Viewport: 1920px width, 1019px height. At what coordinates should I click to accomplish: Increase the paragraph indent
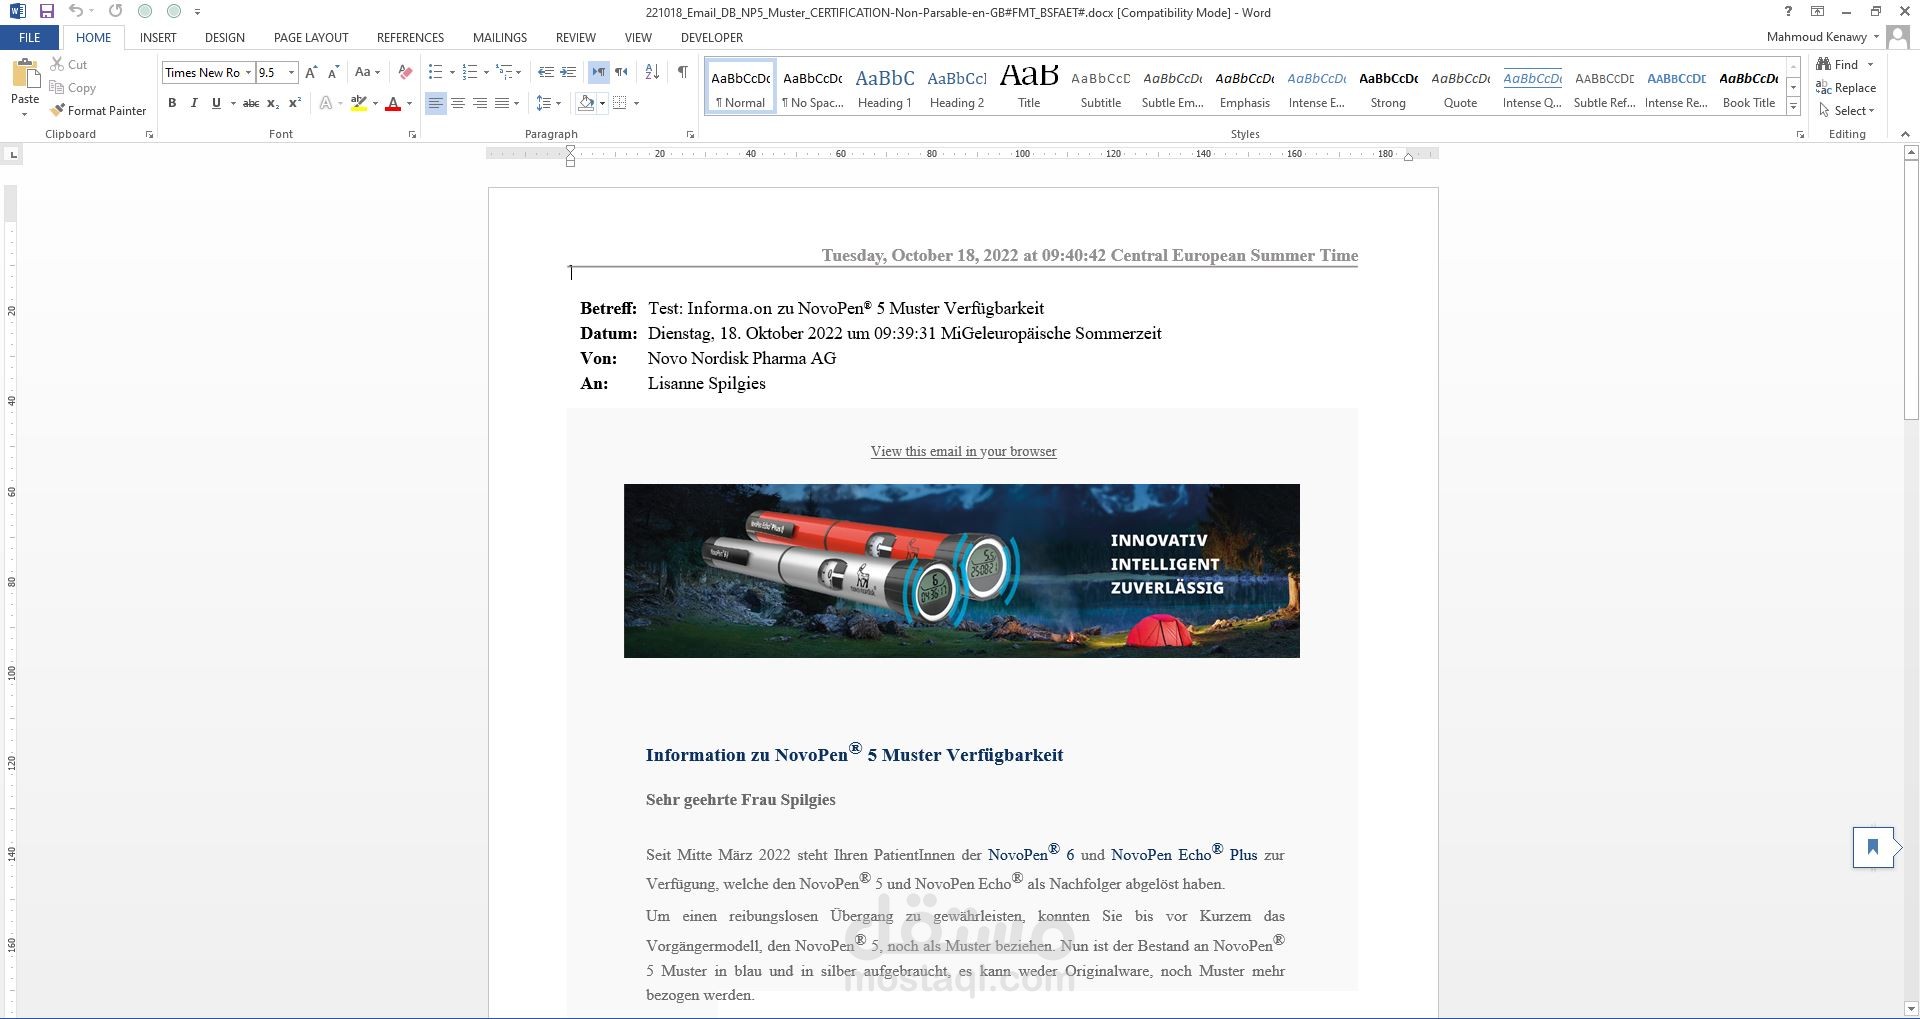[568, 72]
